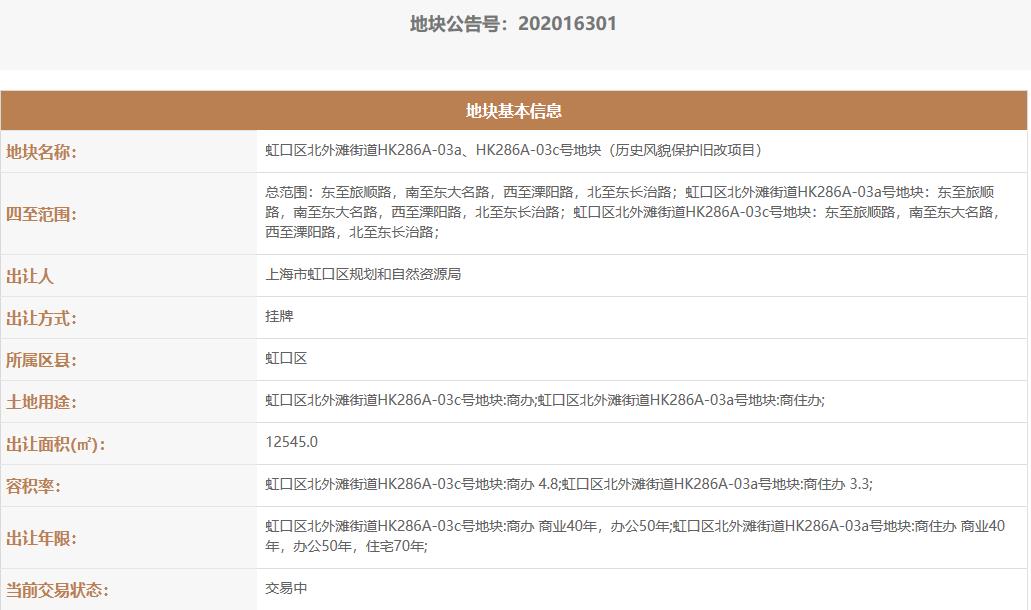This screenshot has width=1031, height=610.
Task: Click the 虹口区 district value
Action: [x=286, y=359]
